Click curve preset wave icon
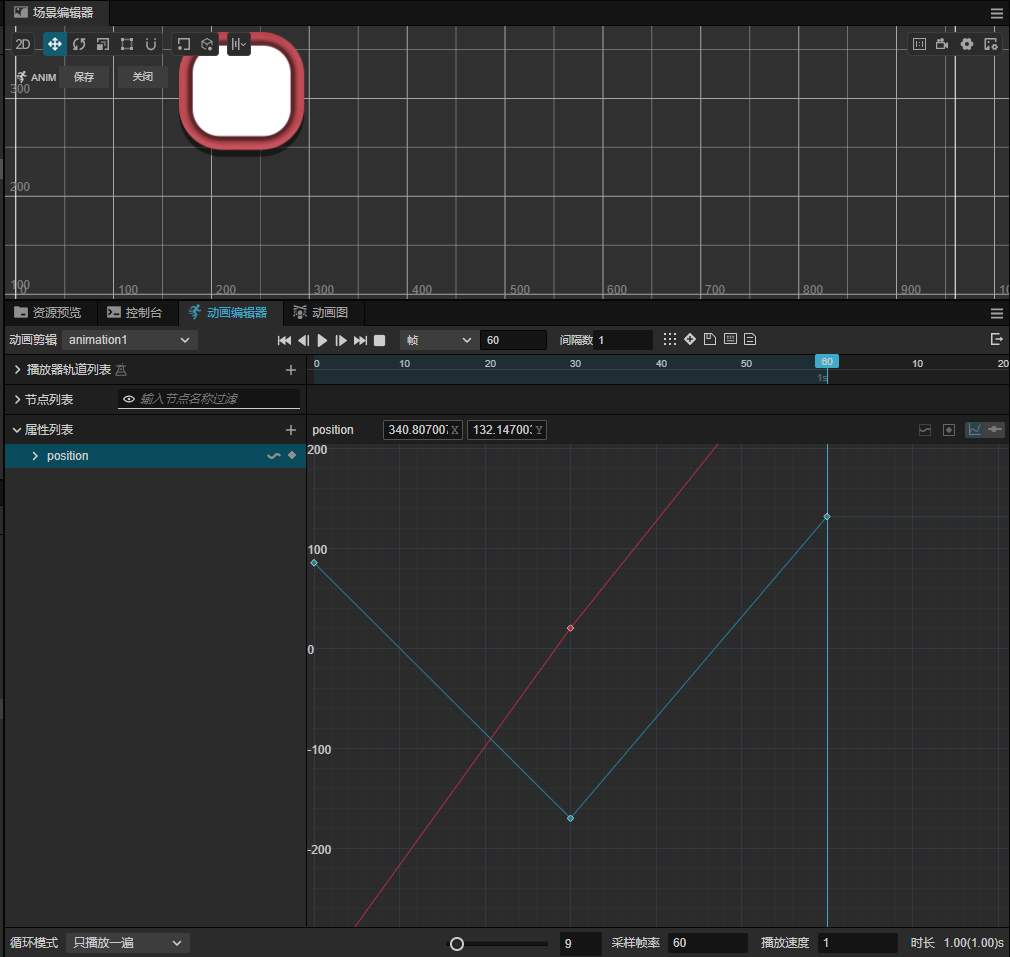 click(925, 430)
